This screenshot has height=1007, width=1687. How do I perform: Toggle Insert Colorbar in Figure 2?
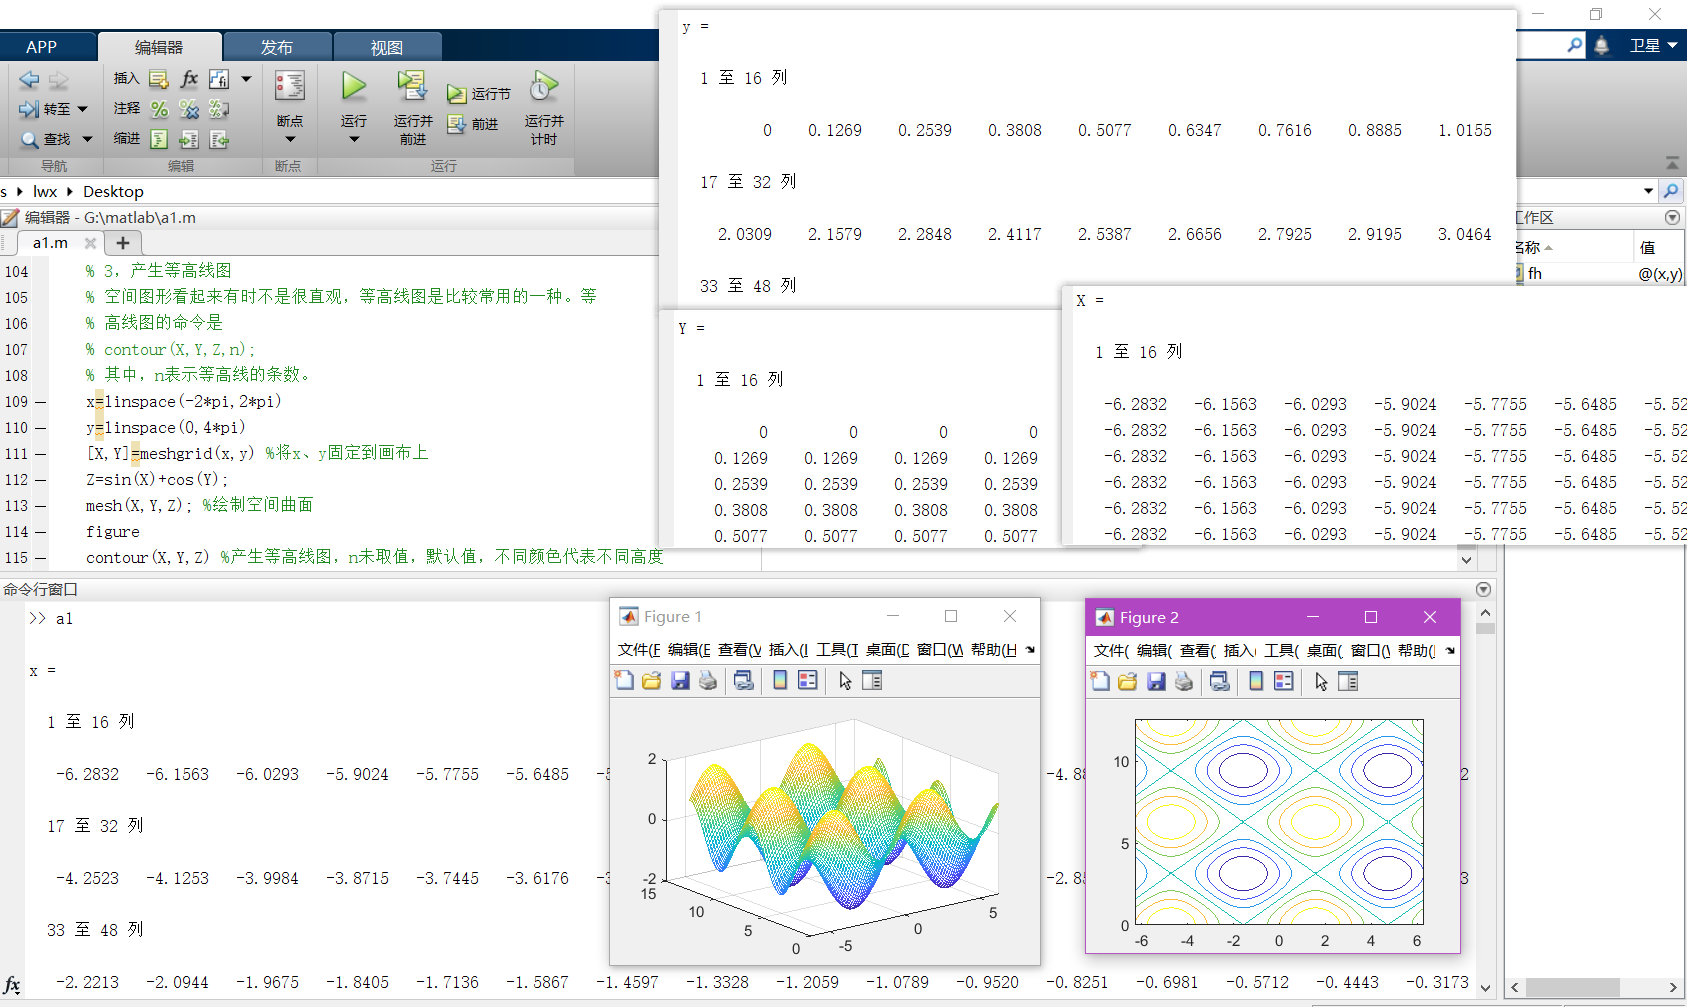coord(1256,682)
